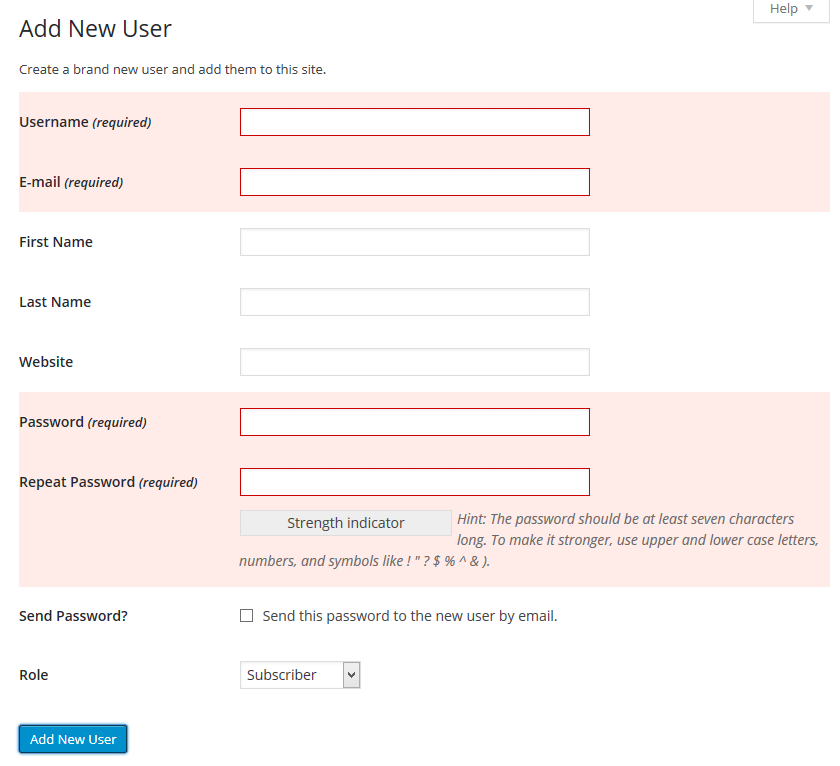Click the First Name label
The image size is (840, 766).
tap(56, 242)
